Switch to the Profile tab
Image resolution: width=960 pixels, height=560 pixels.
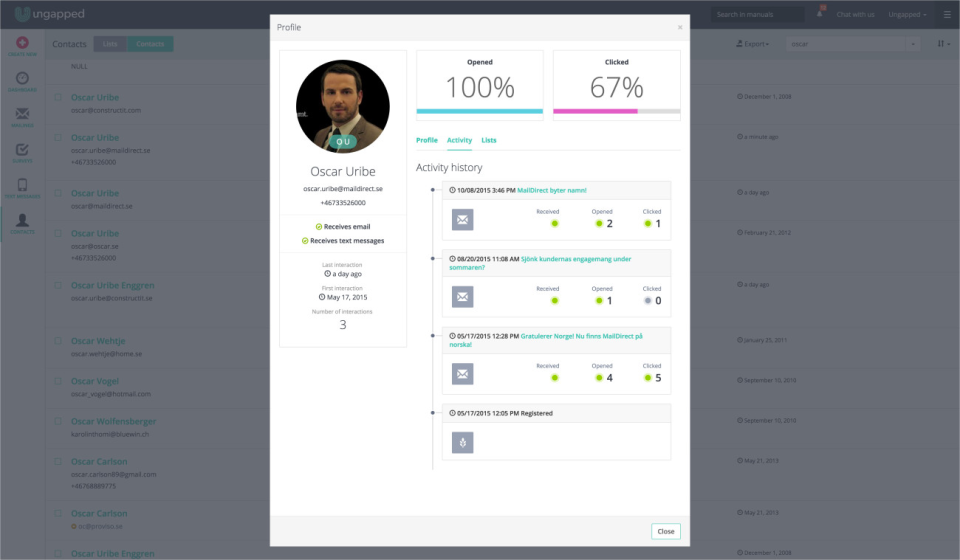click(427, 140)
